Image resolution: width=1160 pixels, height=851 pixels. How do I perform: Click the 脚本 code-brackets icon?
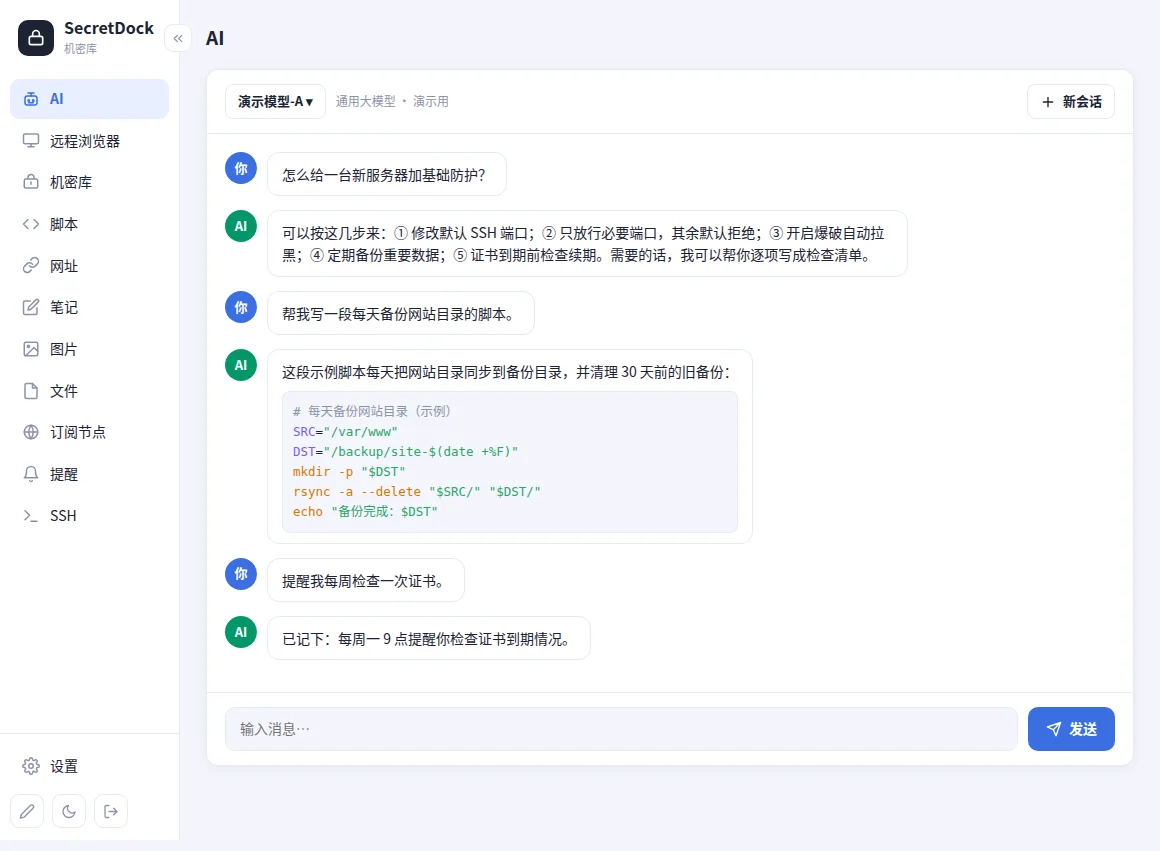click(31, 224)
